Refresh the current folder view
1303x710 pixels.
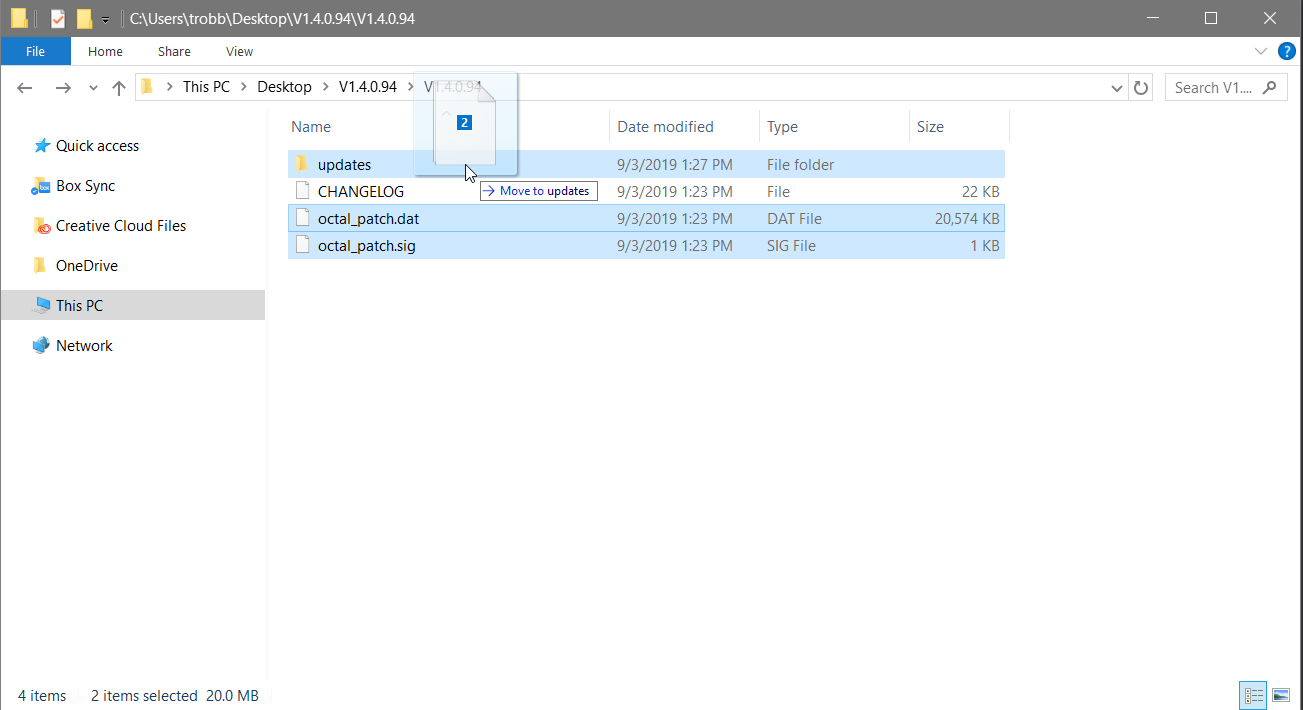pos(1141,88)
